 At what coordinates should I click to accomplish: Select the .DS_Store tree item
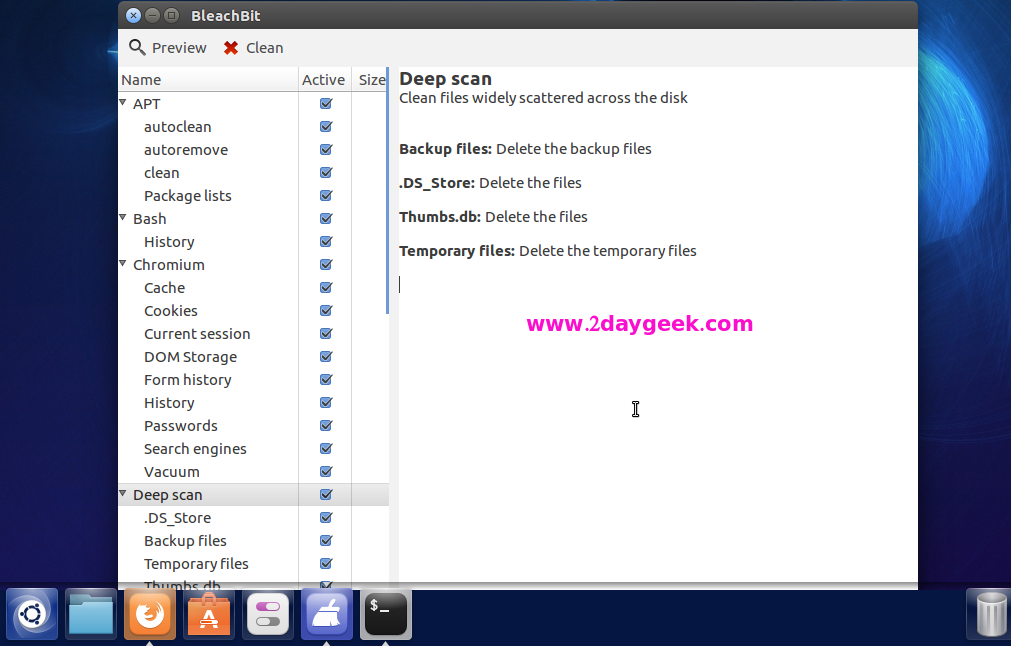click(177, 518)
